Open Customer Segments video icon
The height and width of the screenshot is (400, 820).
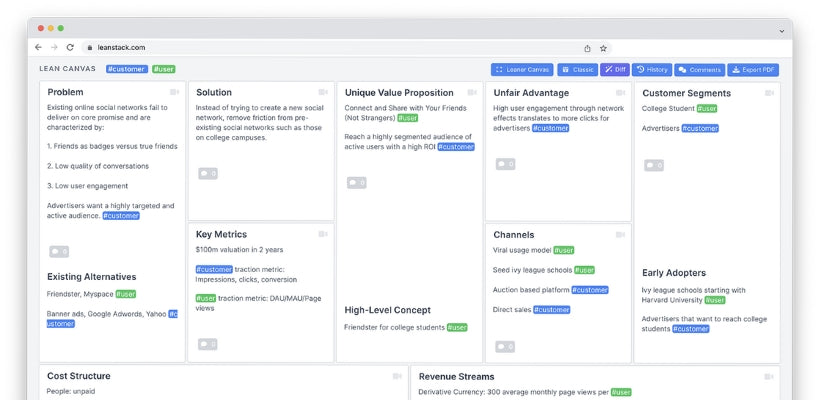coord(768,93)
